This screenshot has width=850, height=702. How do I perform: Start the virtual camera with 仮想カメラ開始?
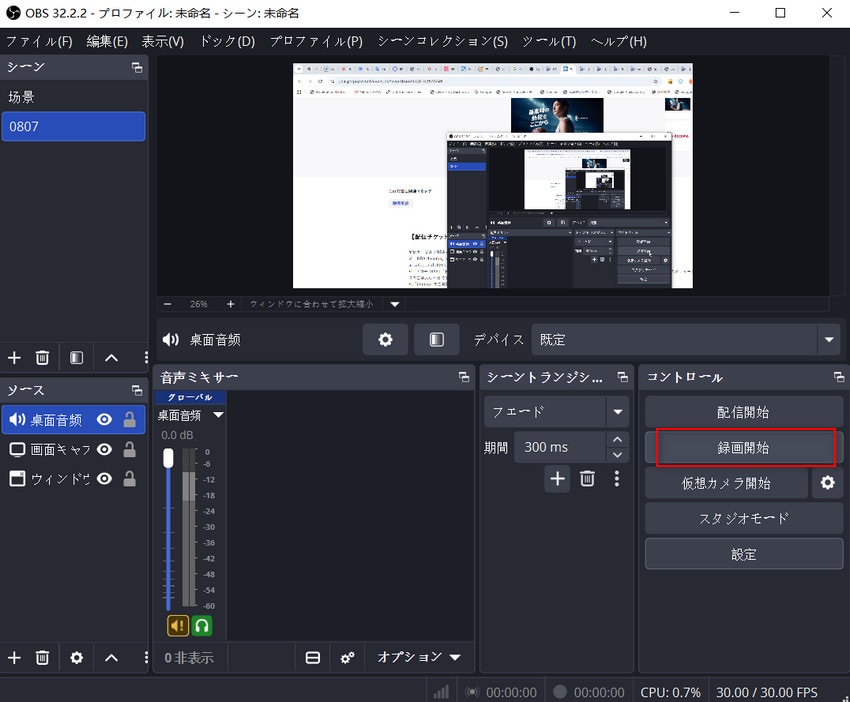726,482
